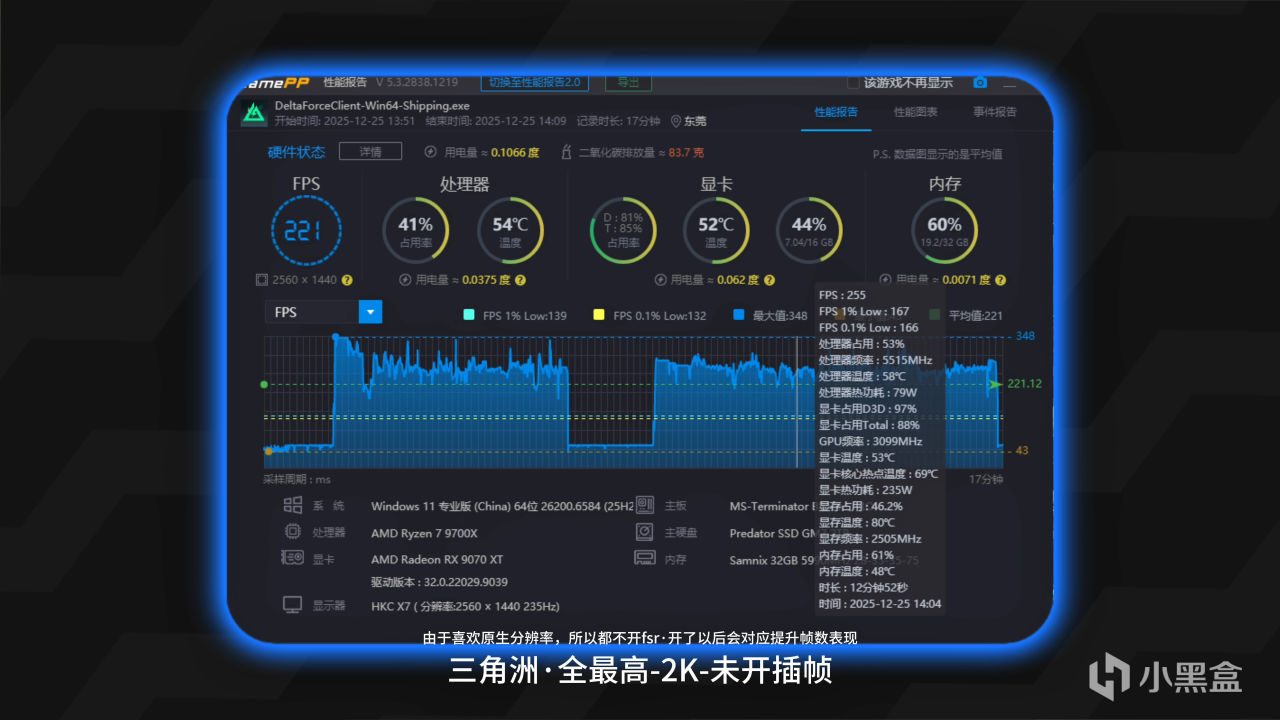This screenshot has width=1280, height=720.
Task: Click the 采样周期 : ms label
Action: (x=296, y=479)
